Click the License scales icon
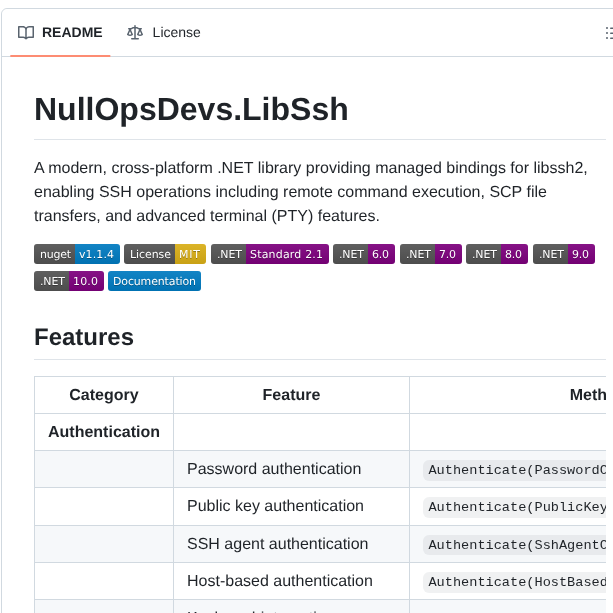This screenshot has width=613, height=613. point(135,32)
